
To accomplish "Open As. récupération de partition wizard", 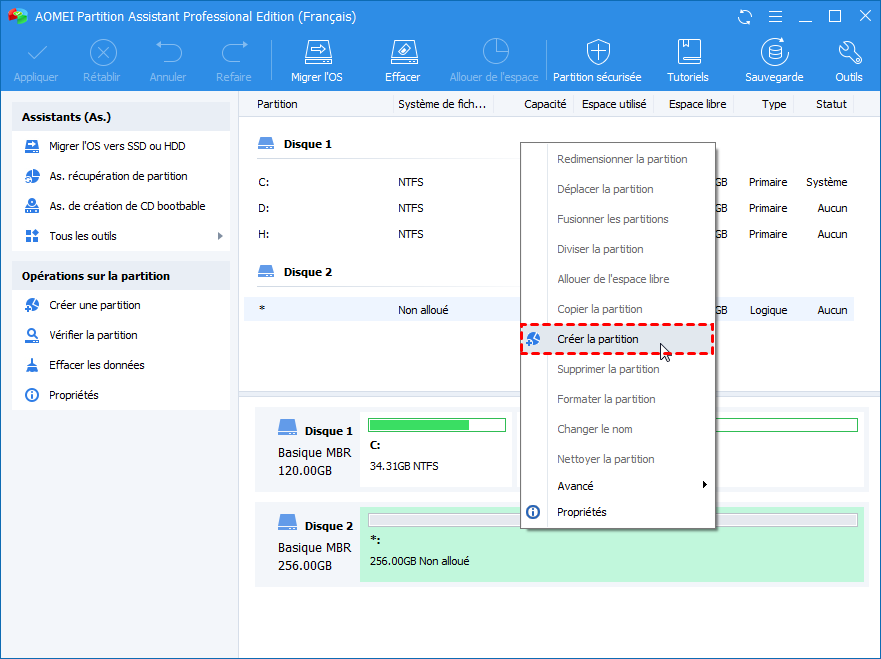I will click(x=121, y=176).
